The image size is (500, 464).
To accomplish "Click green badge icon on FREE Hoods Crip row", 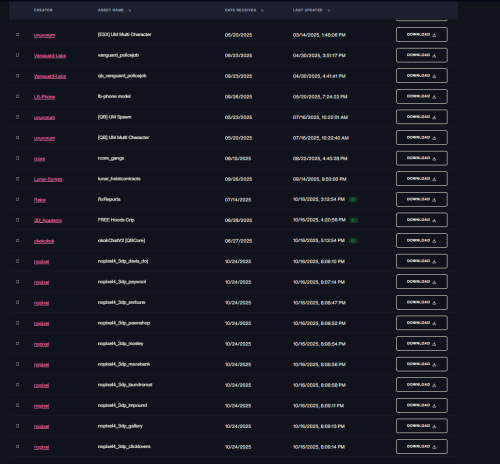I will 354,220.
